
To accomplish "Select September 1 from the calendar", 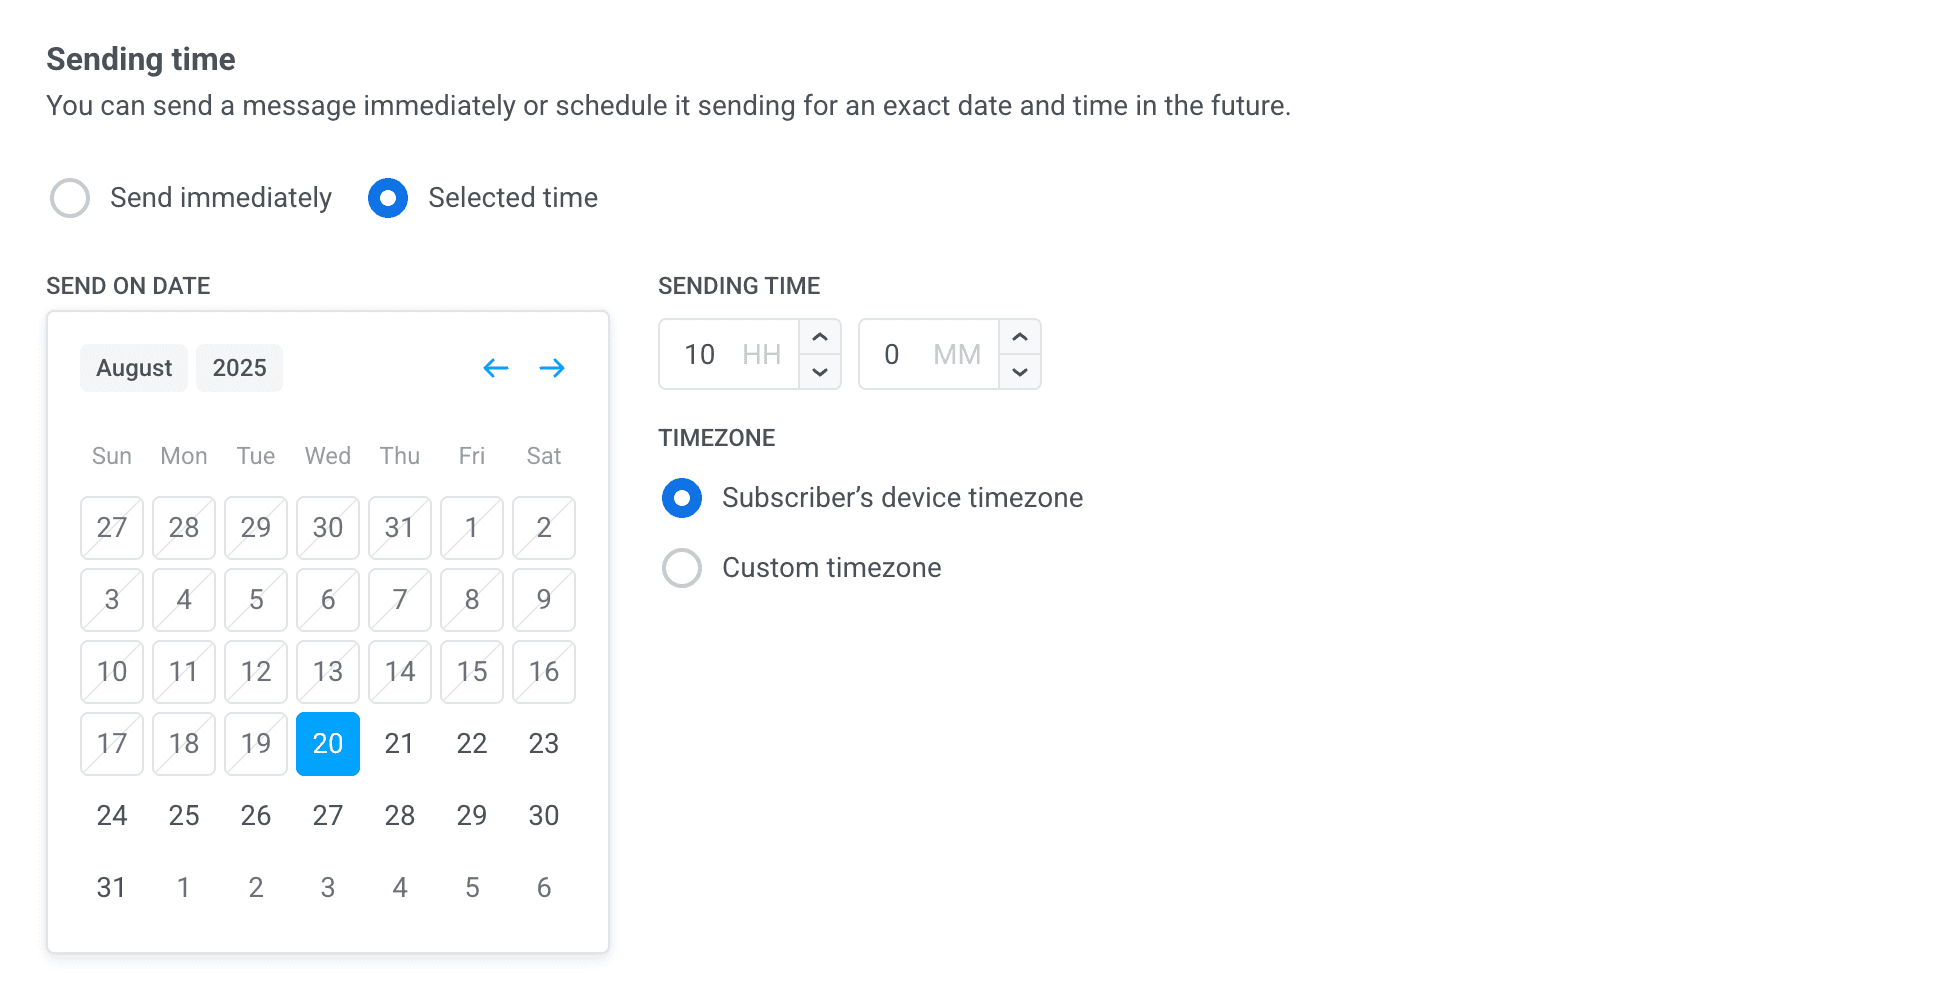I will click(183, 887).
